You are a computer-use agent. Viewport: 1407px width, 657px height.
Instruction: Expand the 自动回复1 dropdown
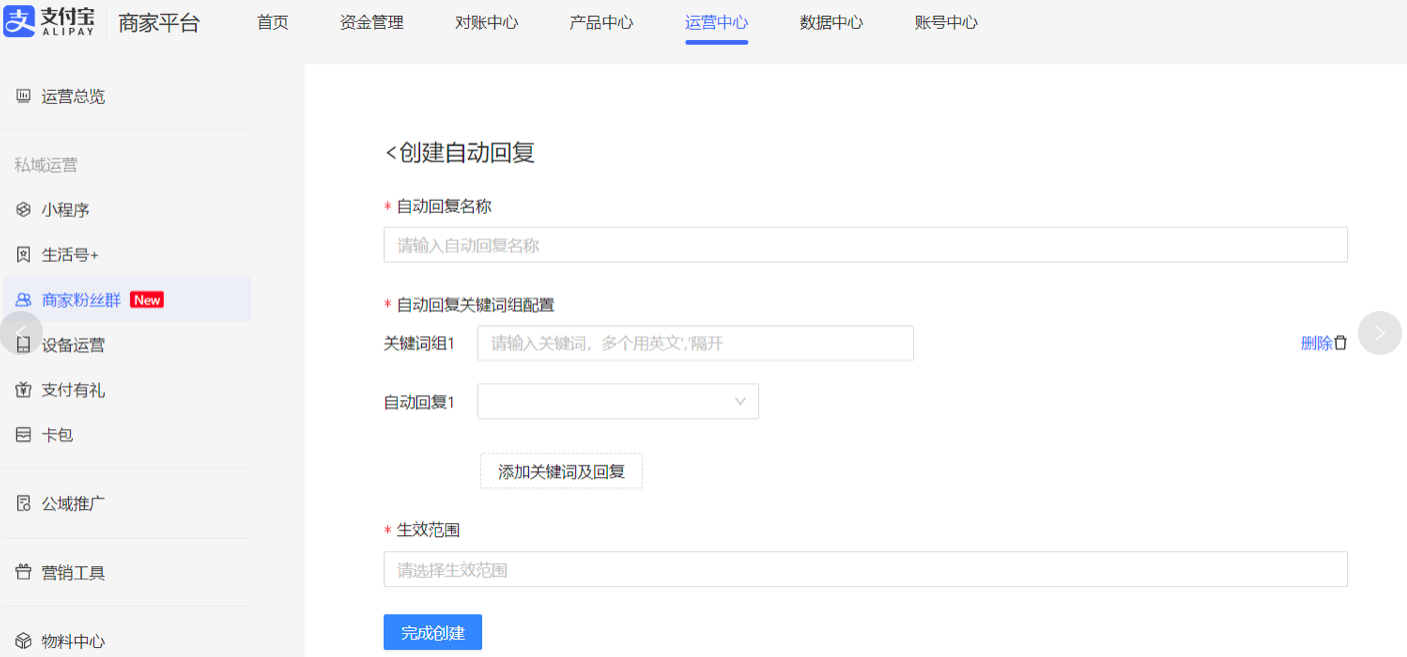click(x=617, y=401)
